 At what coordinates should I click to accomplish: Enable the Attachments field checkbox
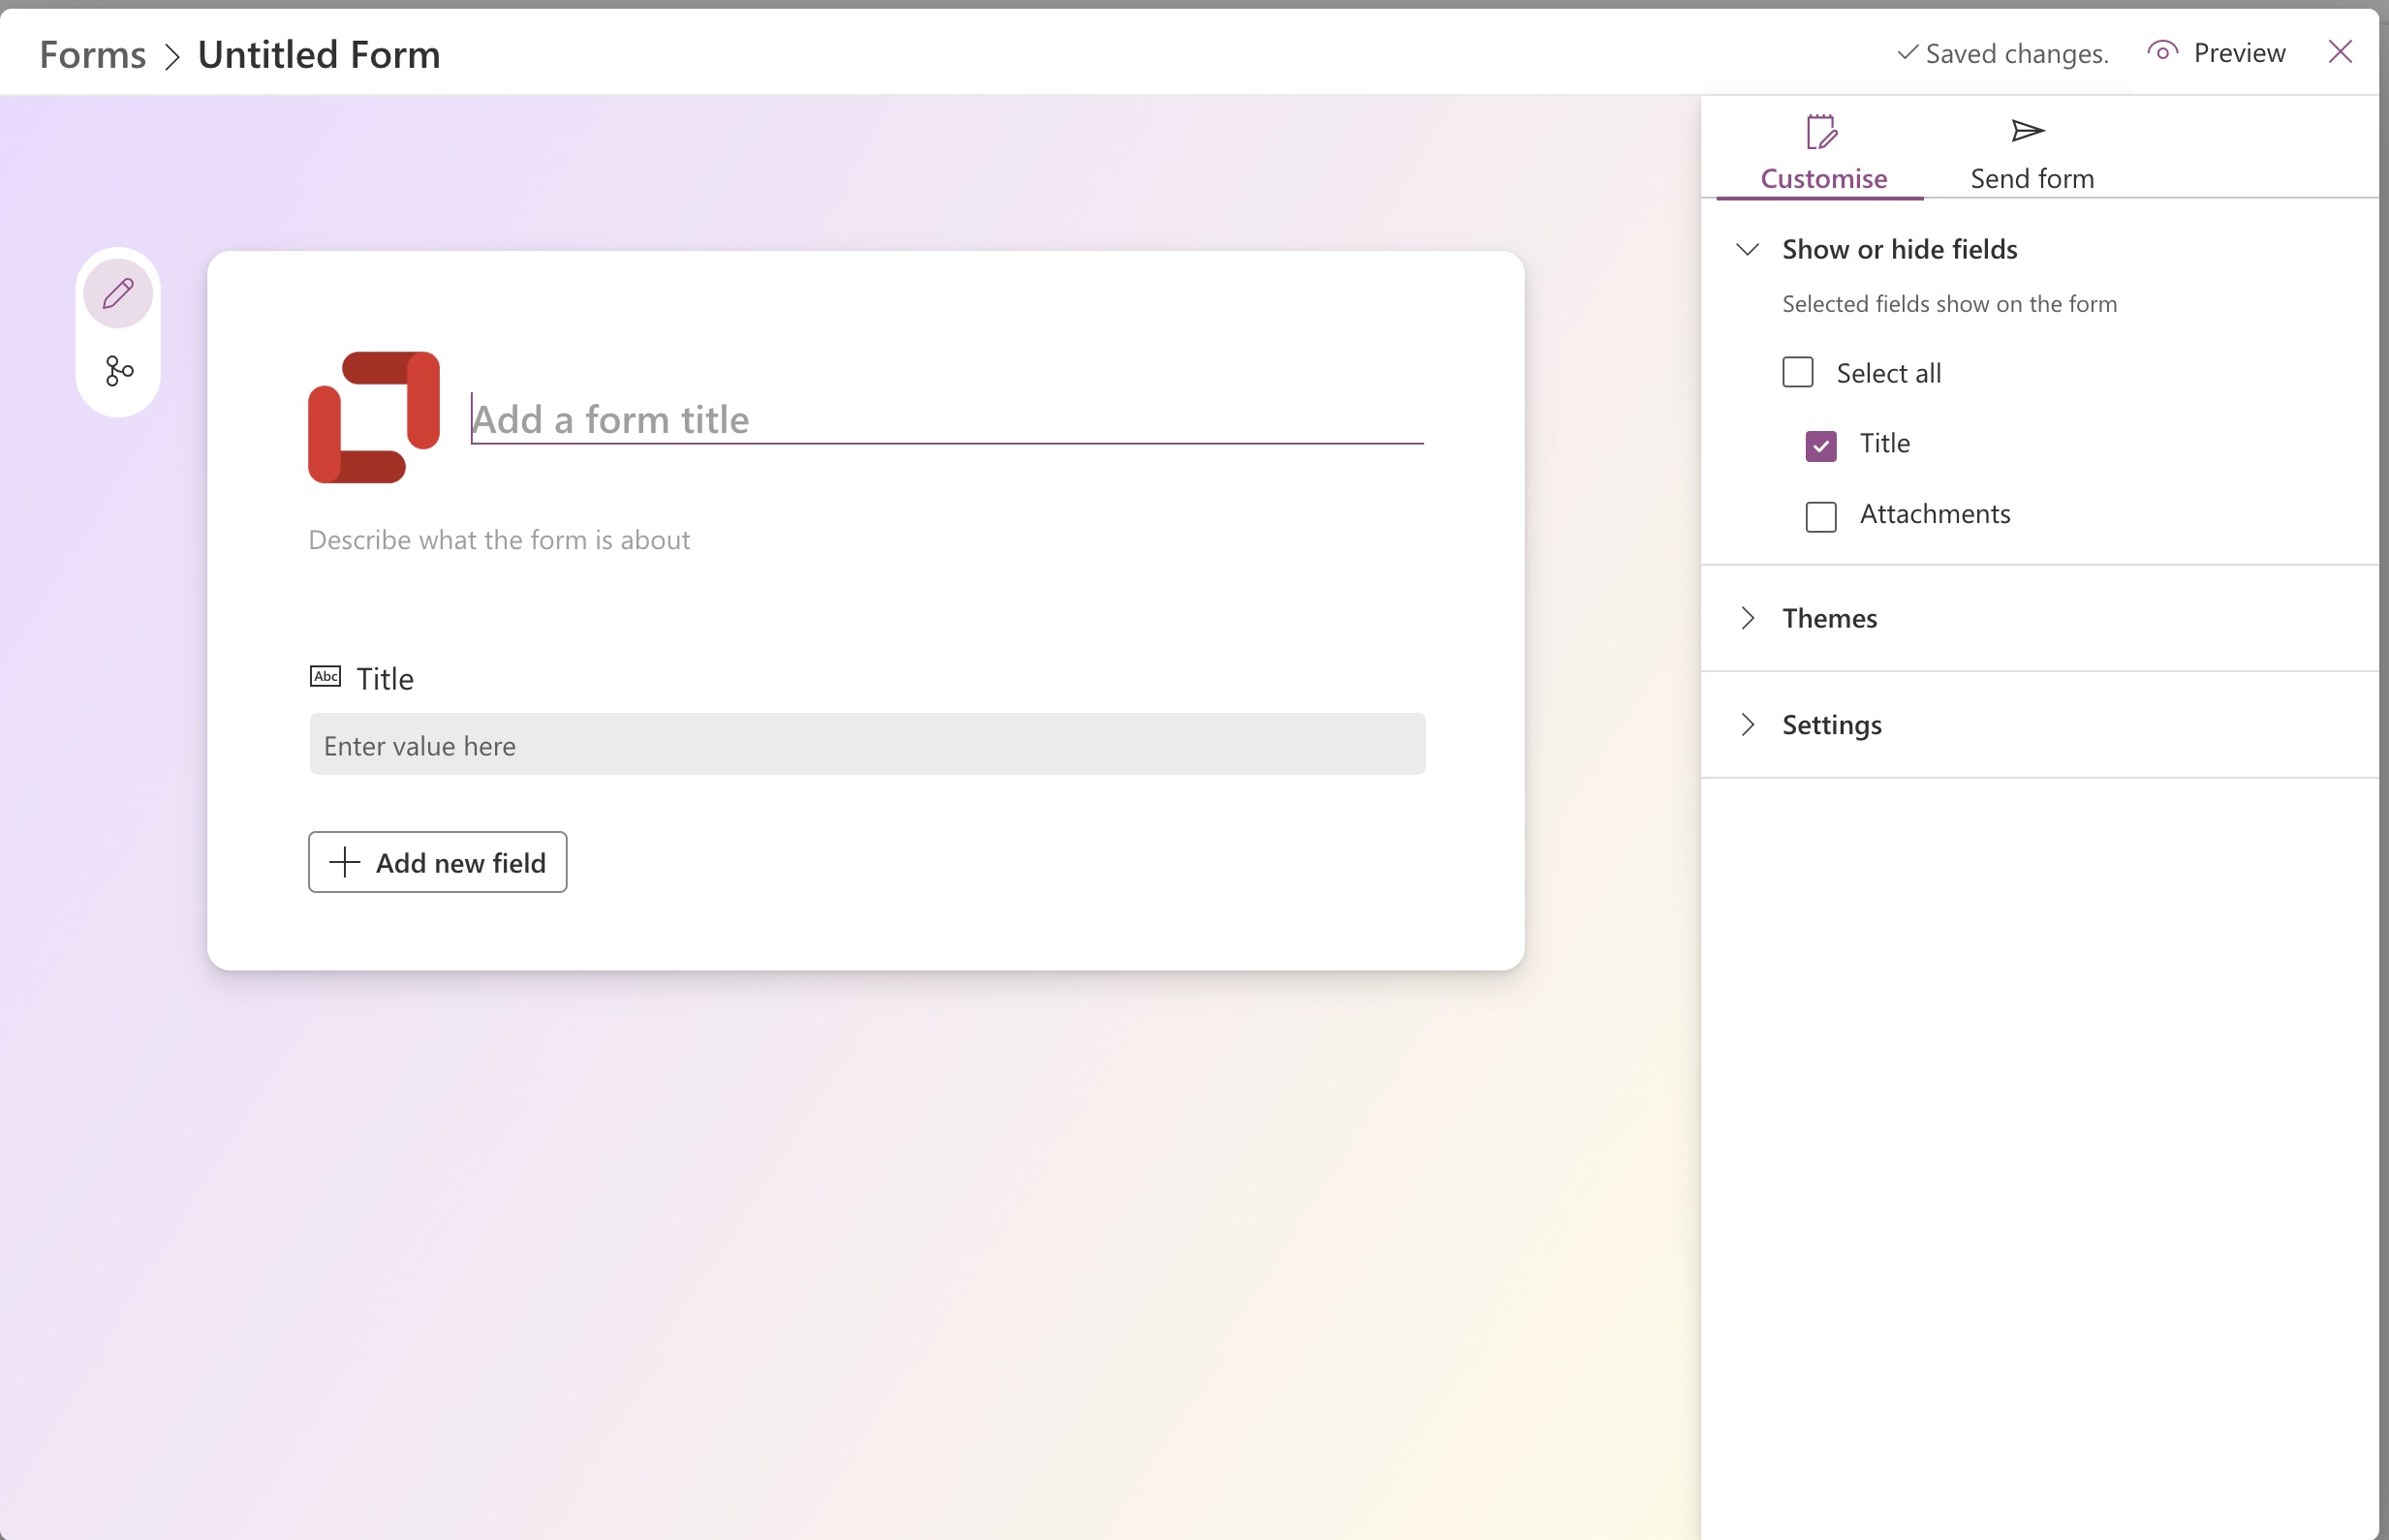pos(1820,516)
